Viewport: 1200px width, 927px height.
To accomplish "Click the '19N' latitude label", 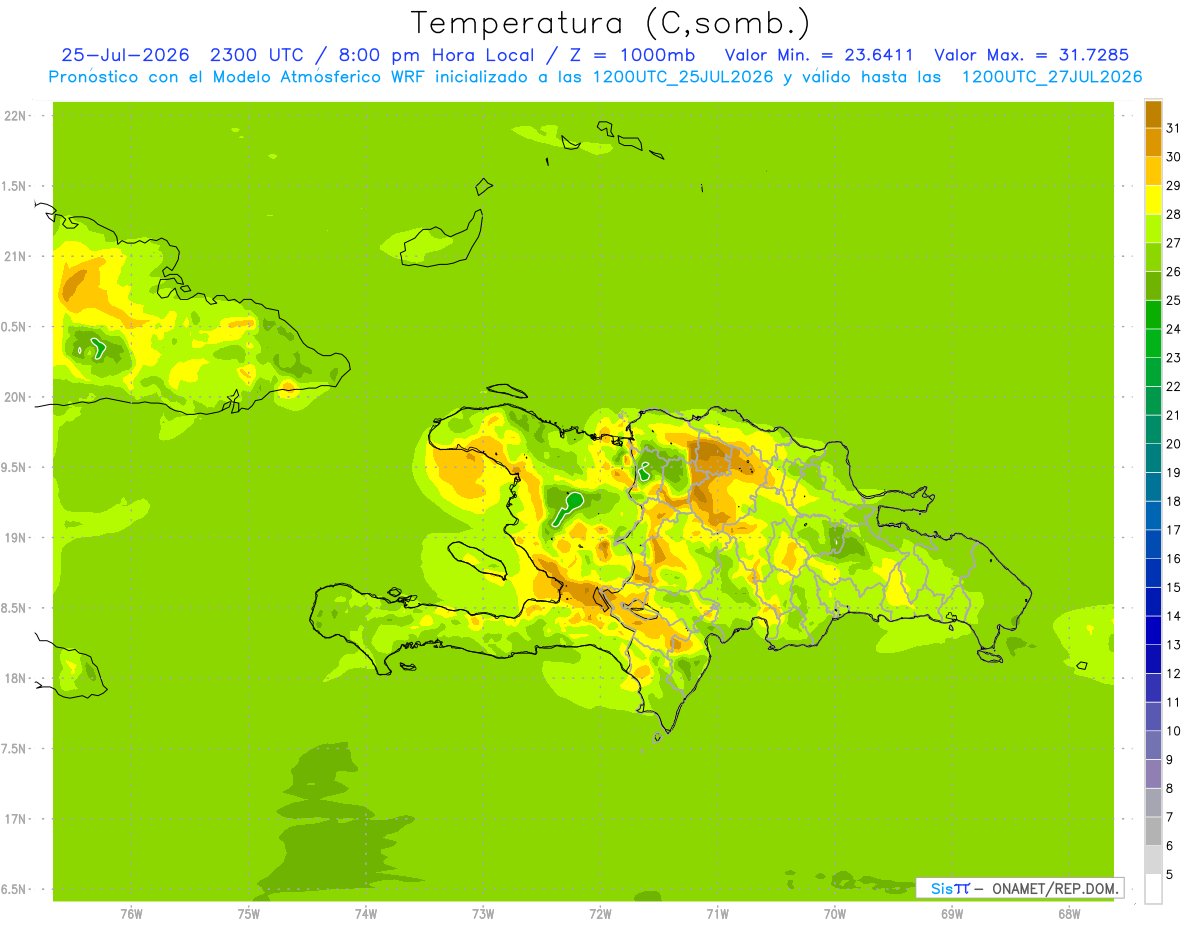I will coord(16,538).
